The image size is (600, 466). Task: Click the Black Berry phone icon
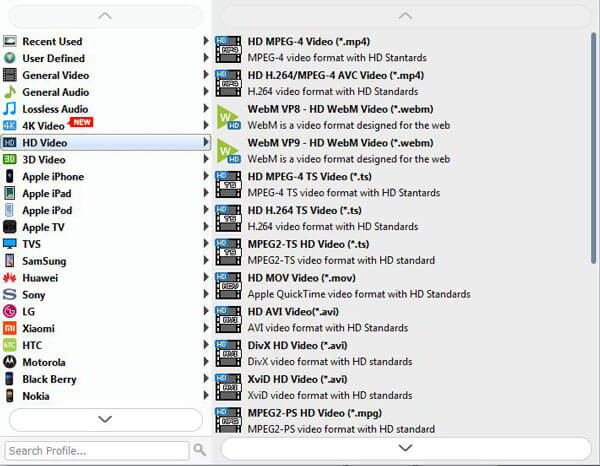pos(10,379)
